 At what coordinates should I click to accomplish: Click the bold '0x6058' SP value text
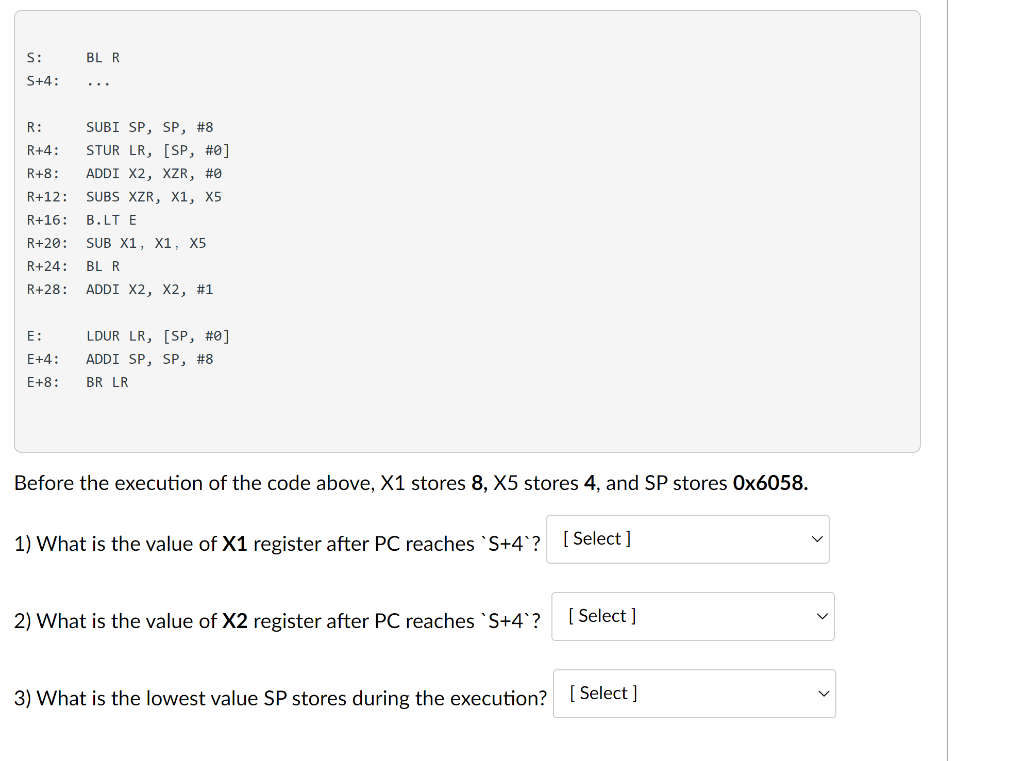pos(770,483)
